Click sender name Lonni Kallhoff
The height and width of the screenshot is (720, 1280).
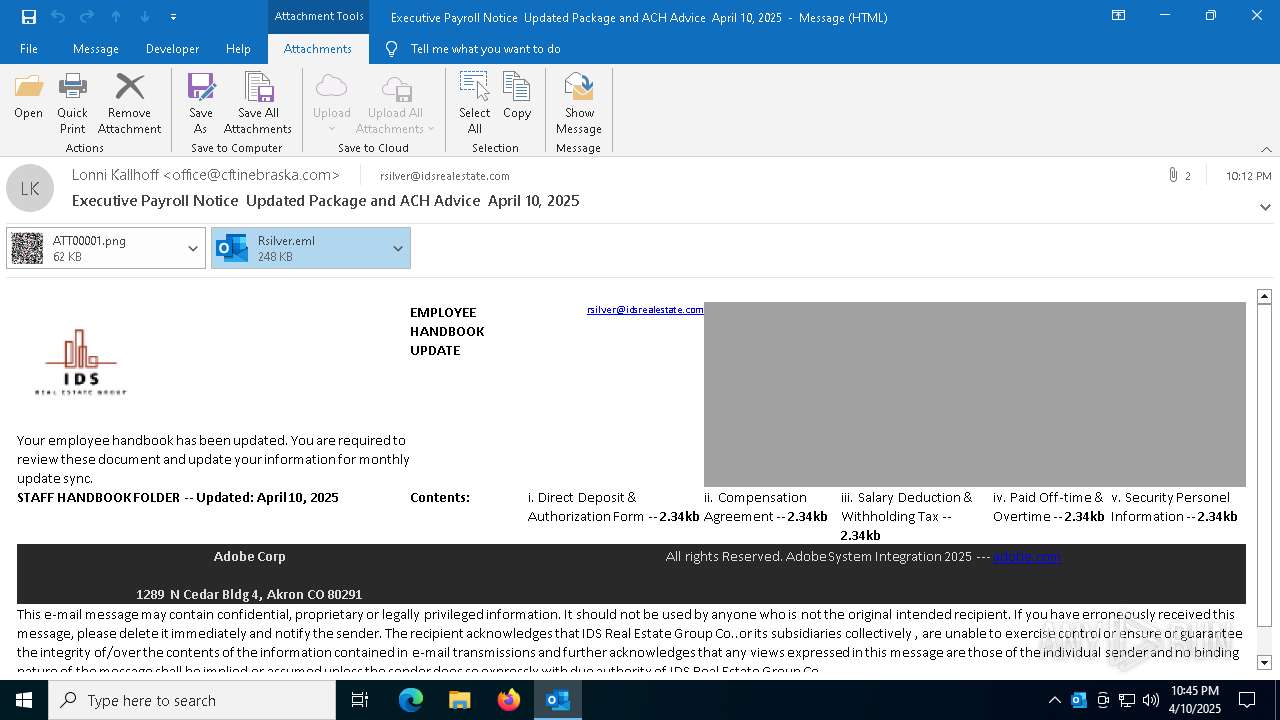[x=205, y=175]
